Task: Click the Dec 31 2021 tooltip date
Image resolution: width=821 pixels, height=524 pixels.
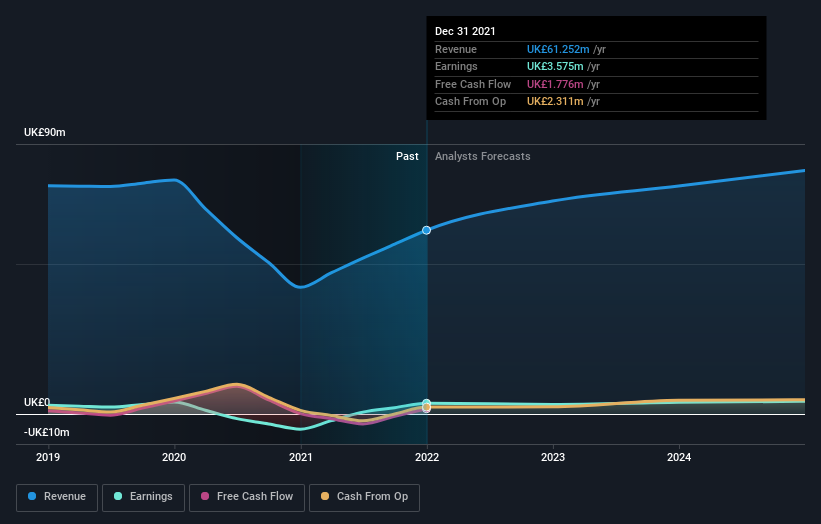Action: pos(465,31)
